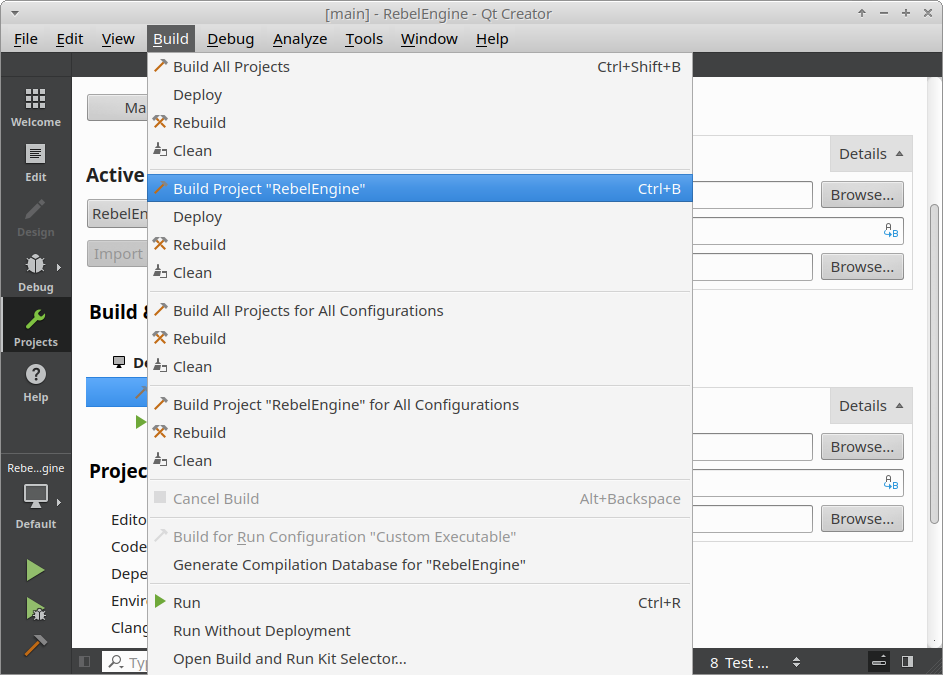This screenshot has height=675, width=943.
Task: Open the File menu
Action: tap(26, 39)
